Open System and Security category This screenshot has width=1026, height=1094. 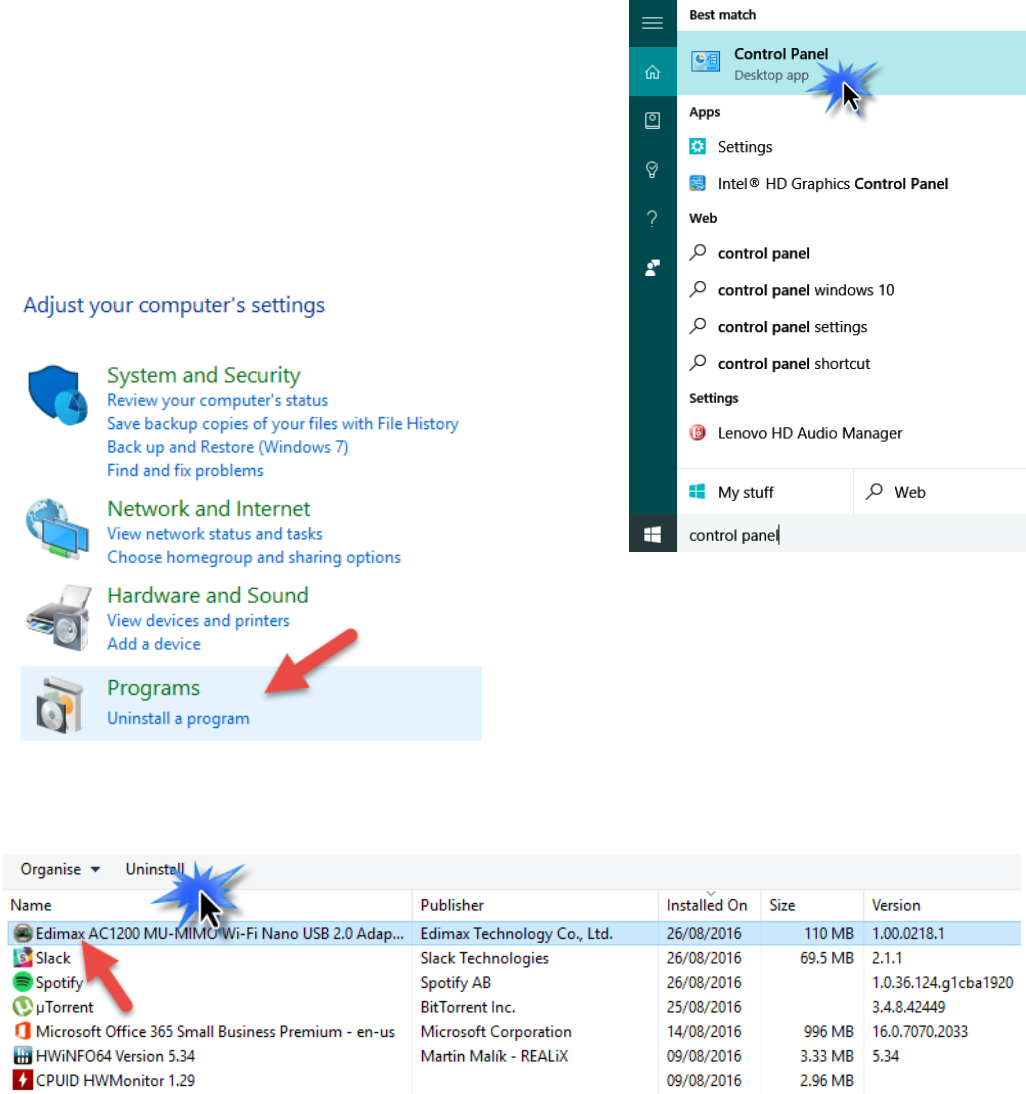point(204,375)
